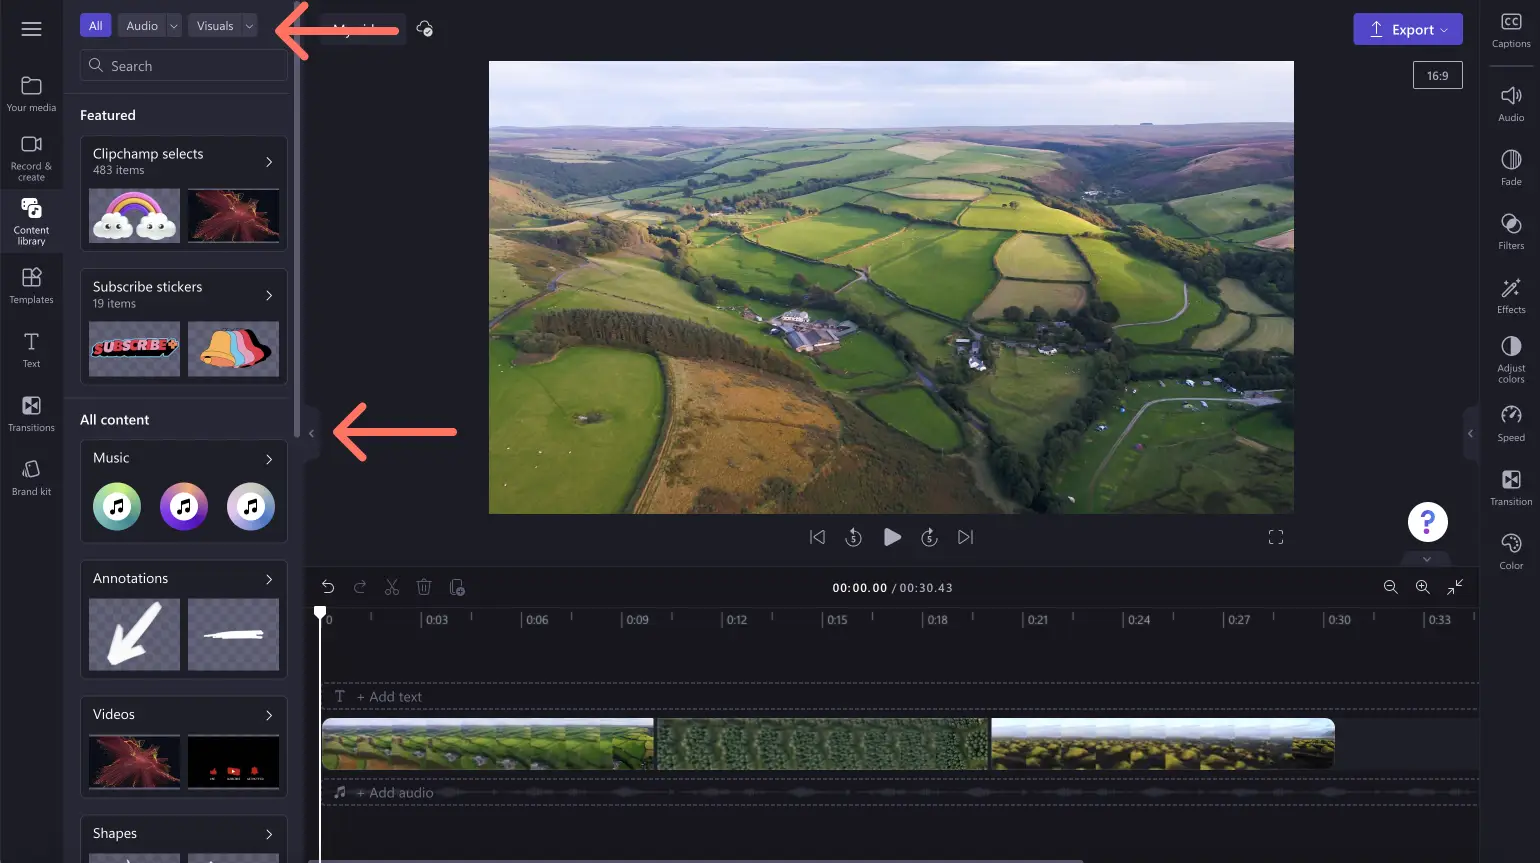Open the Visuals filter dropdown arrow
This screenshot has width=1540, height=863.
(249, 26)
